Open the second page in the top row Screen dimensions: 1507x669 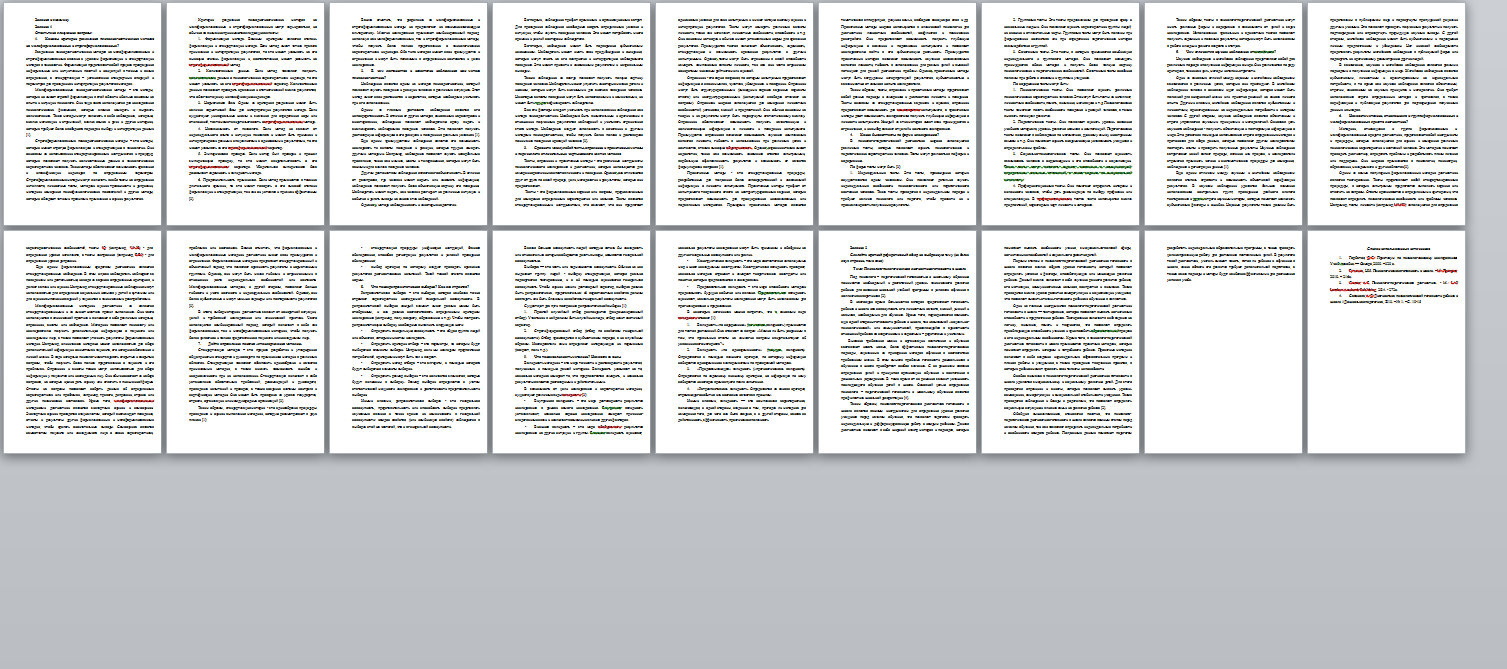coord(245,114)
